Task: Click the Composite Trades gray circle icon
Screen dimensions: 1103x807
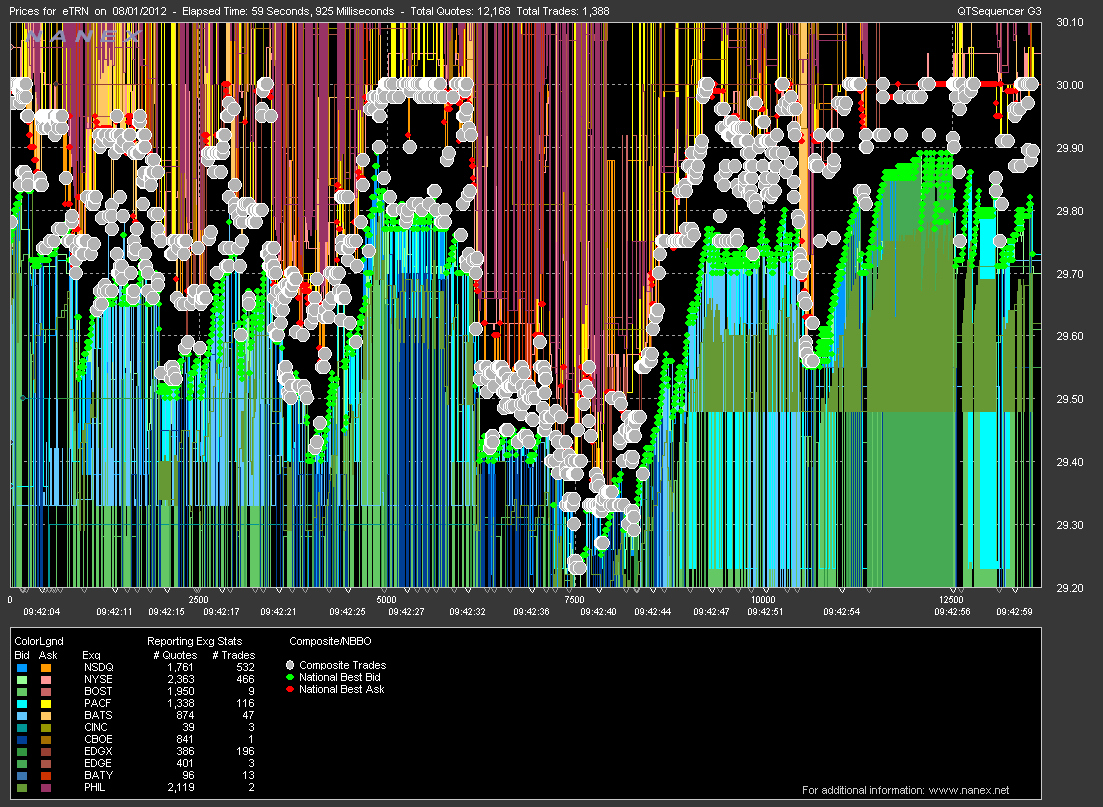Action: 290,665
